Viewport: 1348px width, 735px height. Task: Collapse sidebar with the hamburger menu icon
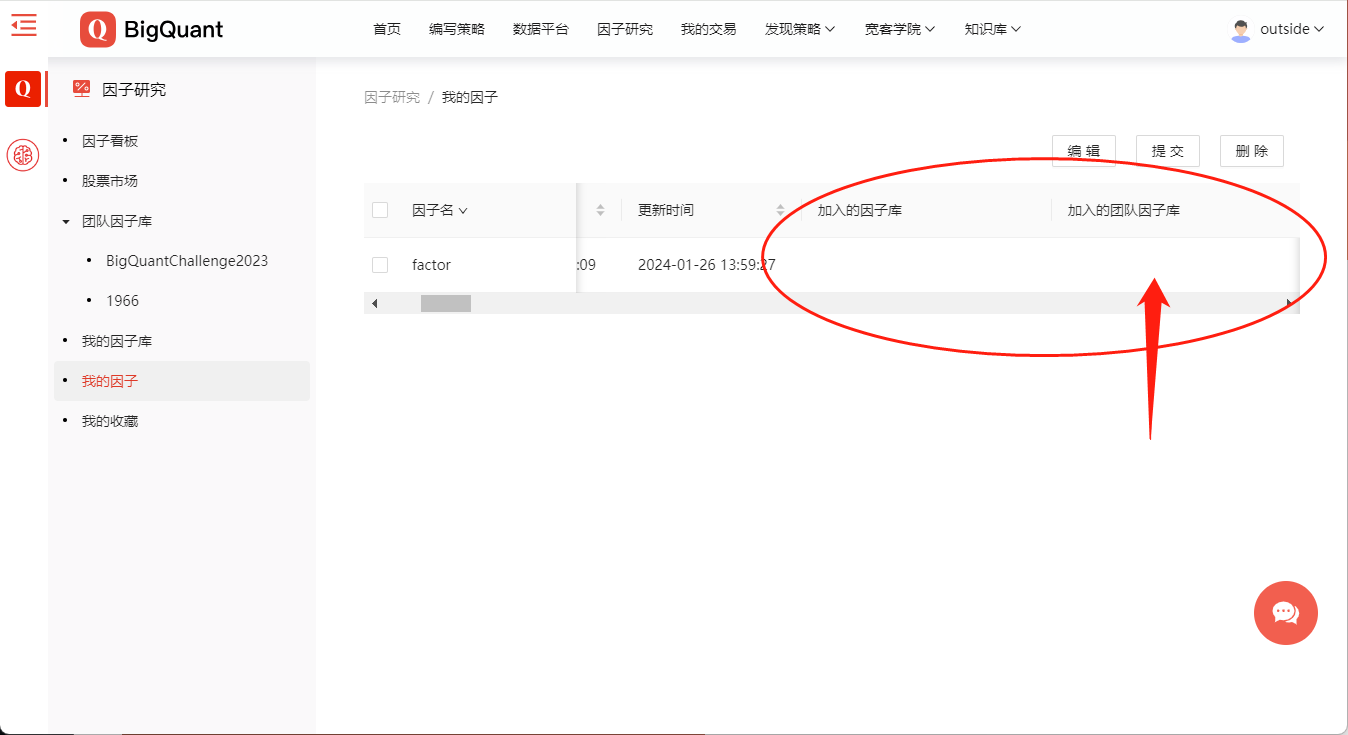[x=24, y=26]
